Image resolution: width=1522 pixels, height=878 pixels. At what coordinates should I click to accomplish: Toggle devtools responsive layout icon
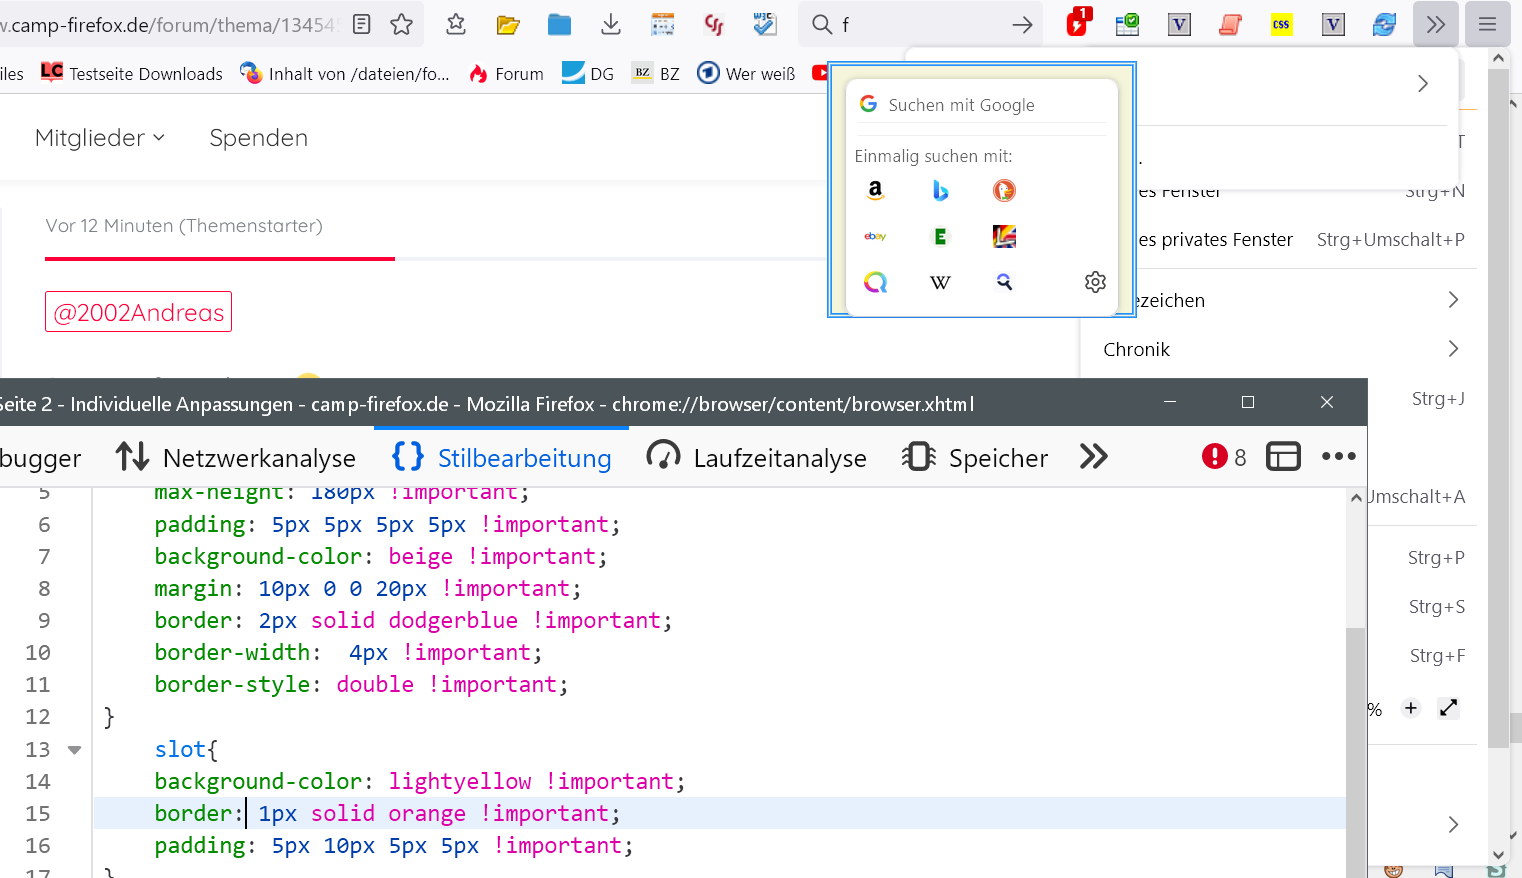[x=1283, y=457]
